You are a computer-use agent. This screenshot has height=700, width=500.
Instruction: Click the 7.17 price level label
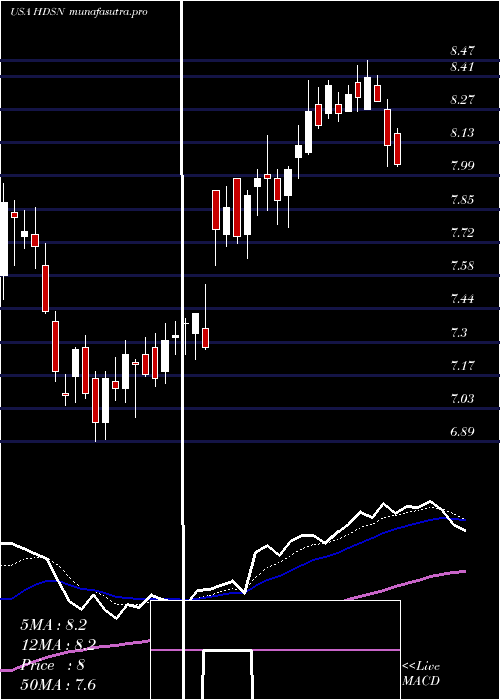[x=462, y=366]
